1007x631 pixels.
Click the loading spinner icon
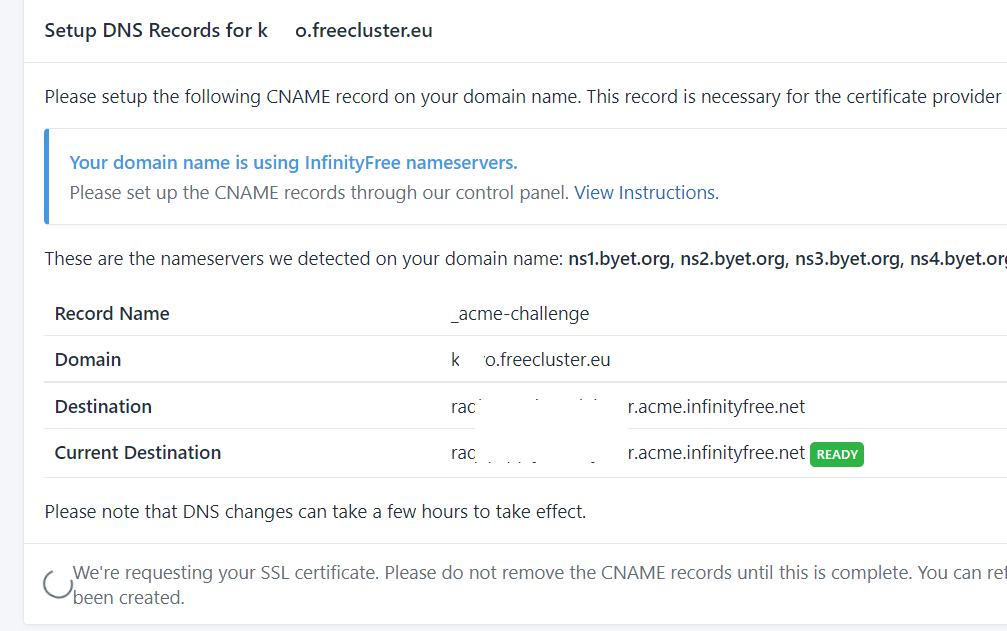pos(58,584)
